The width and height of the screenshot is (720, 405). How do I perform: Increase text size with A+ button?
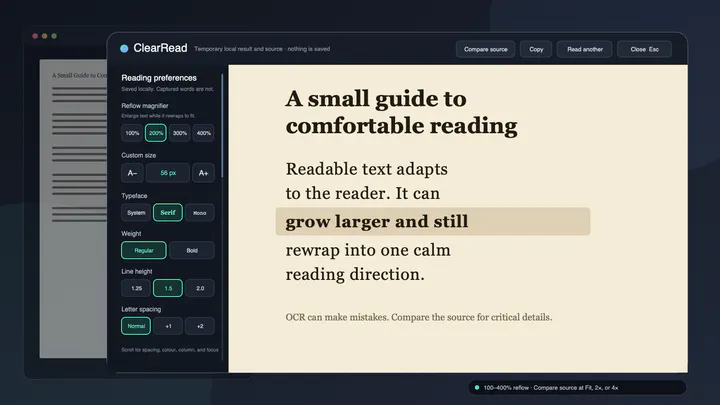click(x=203, y=173)
